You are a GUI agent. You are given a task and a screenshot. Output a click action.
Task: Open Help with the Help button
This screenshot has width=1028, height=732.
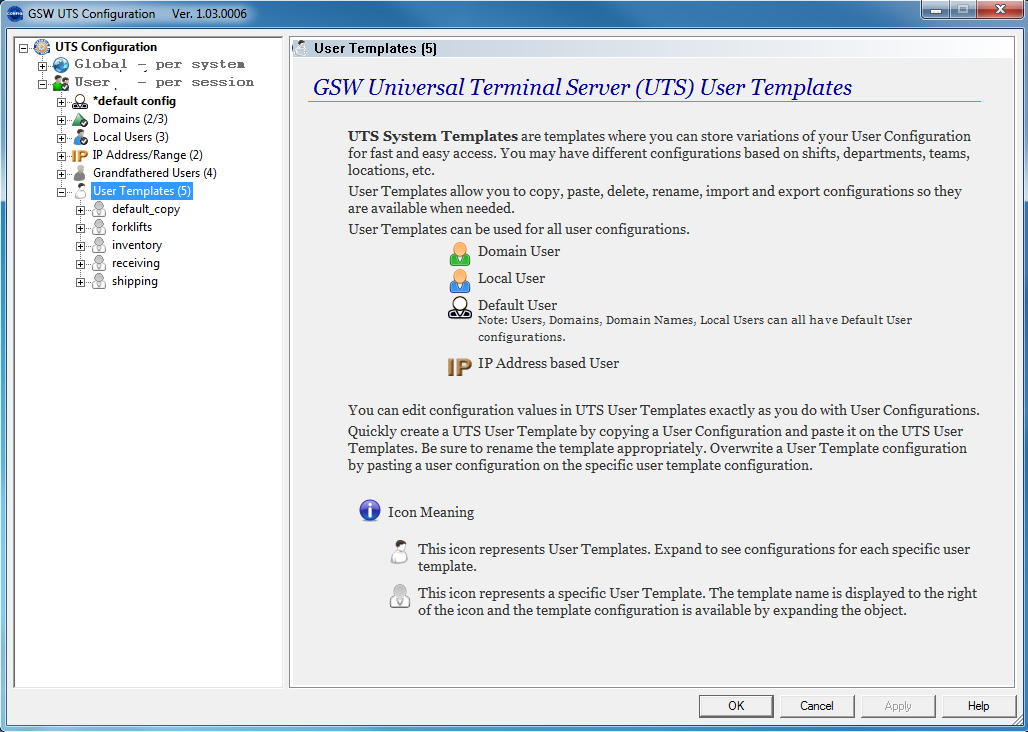979,706
